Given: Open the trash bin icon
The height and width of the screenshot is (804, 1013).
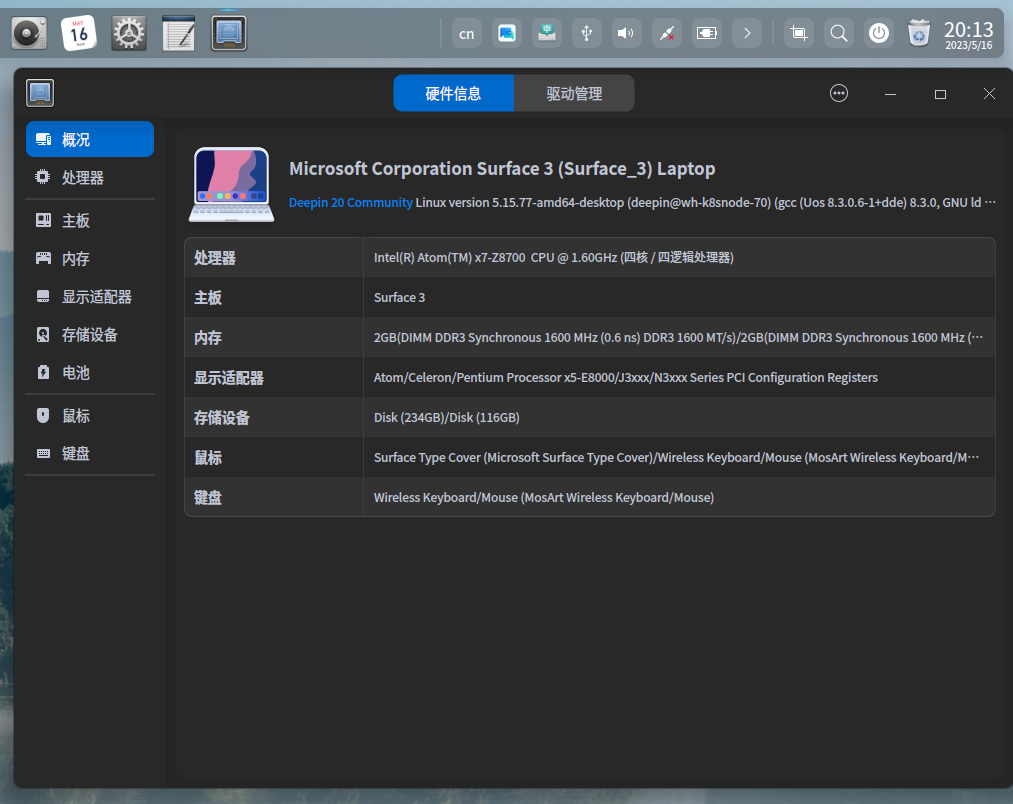Looking at the screenshot, I should 919,34.
